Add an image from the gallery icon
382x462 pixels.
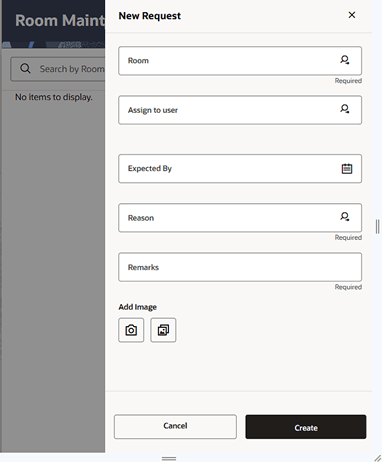163,330
